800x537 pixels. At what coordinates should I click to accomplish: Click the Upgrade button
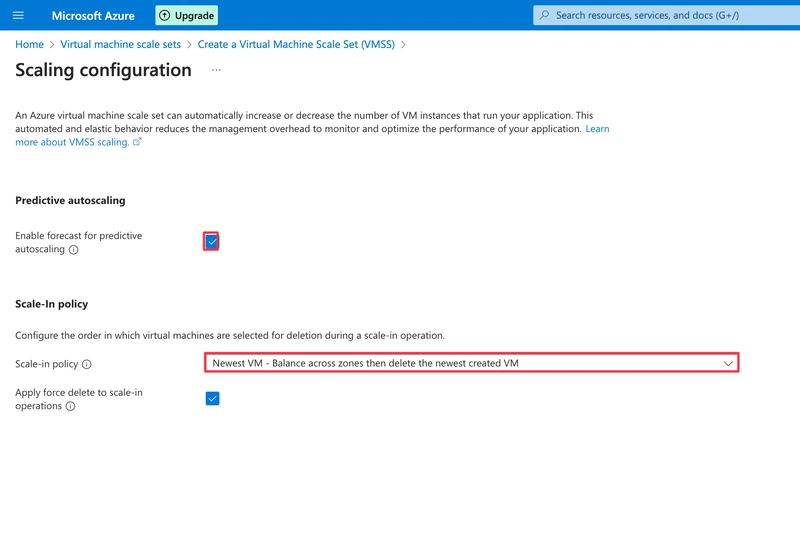click(x=187, y=15)
